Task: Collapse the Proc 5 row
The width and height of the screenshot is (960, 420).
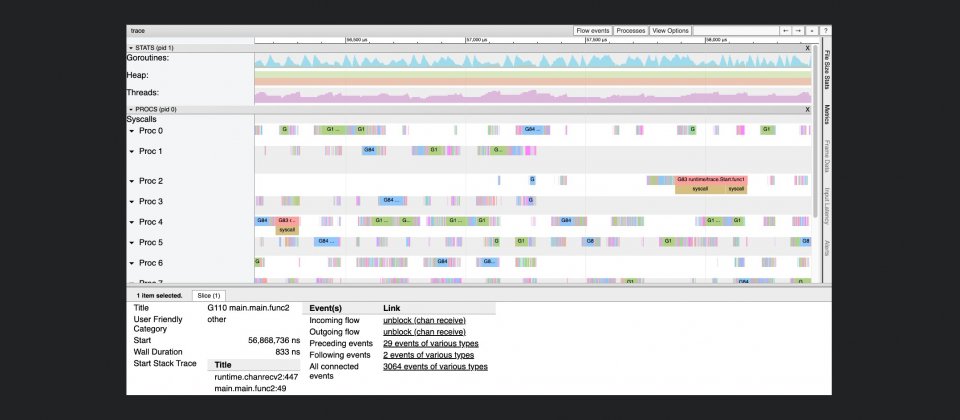Action: coord(132,242)
